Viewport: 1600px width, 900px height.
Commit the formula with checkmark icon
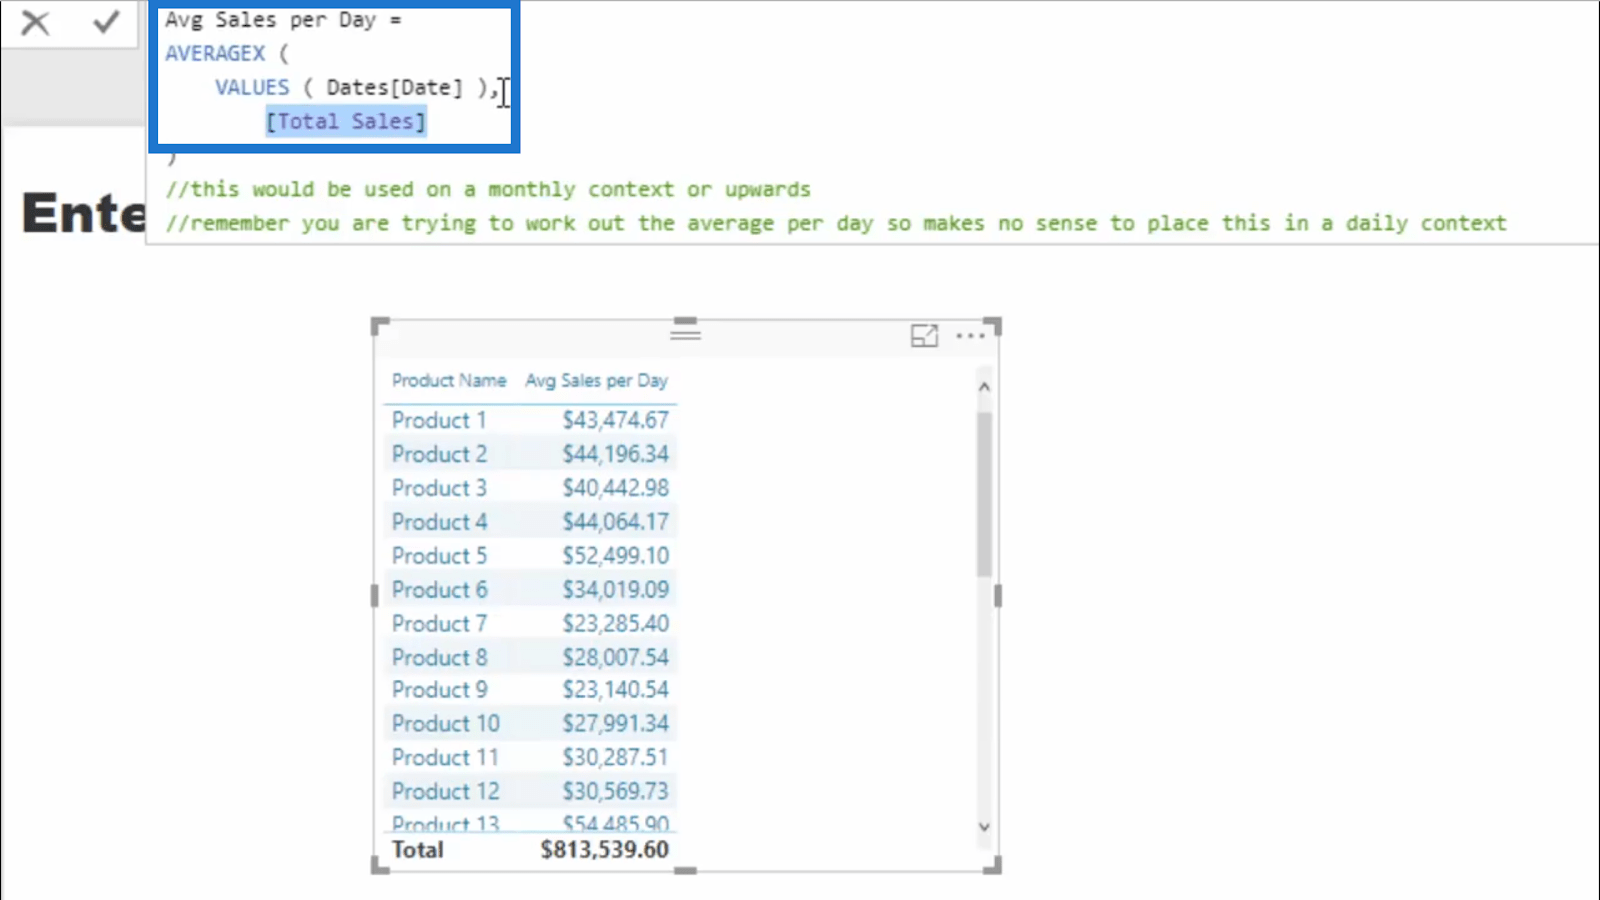click(106, 22)
